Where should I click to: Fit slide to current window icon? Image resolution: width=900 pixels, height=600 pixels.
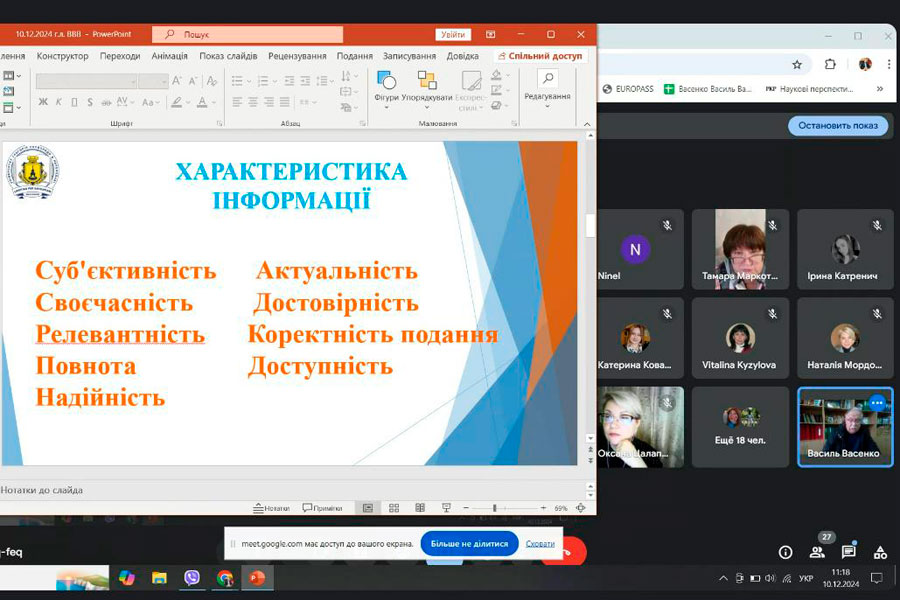(x=581, y=508)
